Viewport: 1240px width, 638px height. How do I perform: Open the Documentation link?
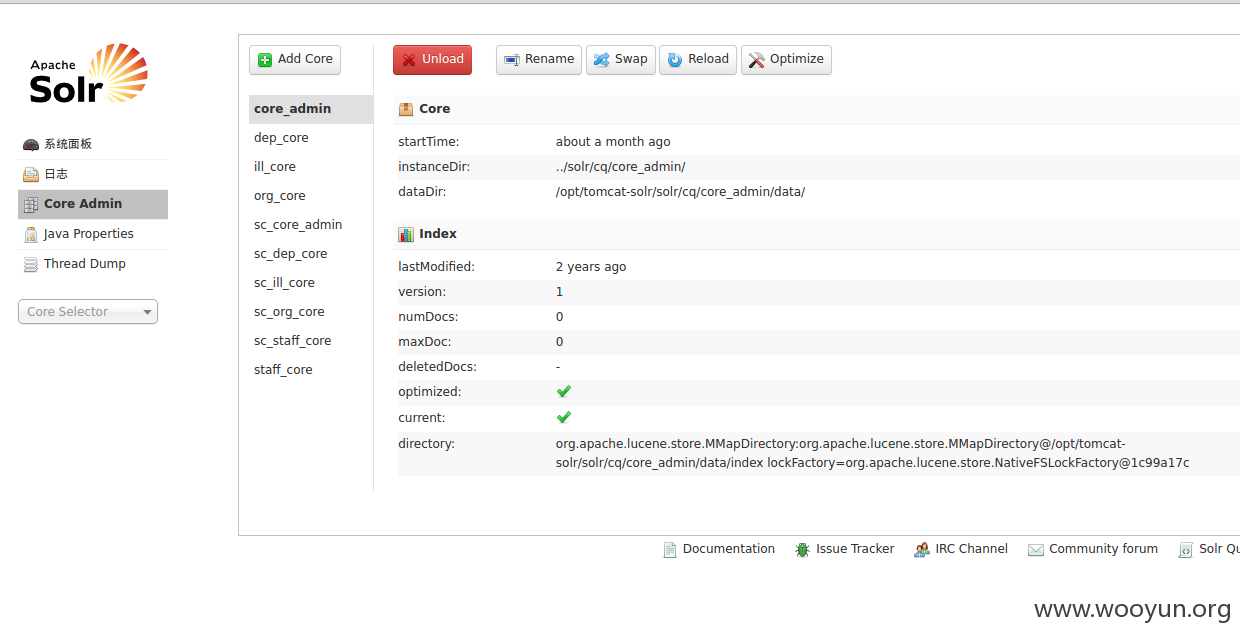719,549
